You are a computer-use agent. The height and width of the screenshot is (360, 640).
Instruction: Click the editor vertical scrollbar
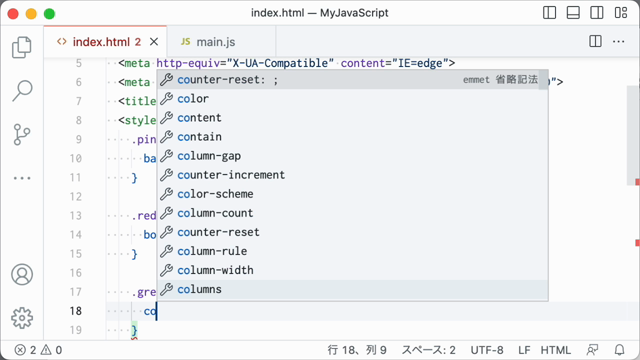point(633,136)
